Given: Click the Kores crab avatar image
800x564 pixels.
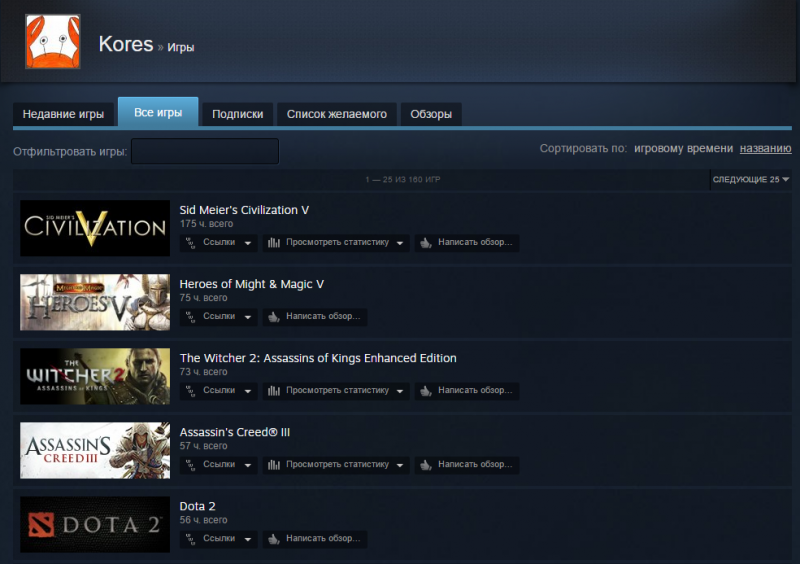Looking at the screenshot, I should coord(53,42).
